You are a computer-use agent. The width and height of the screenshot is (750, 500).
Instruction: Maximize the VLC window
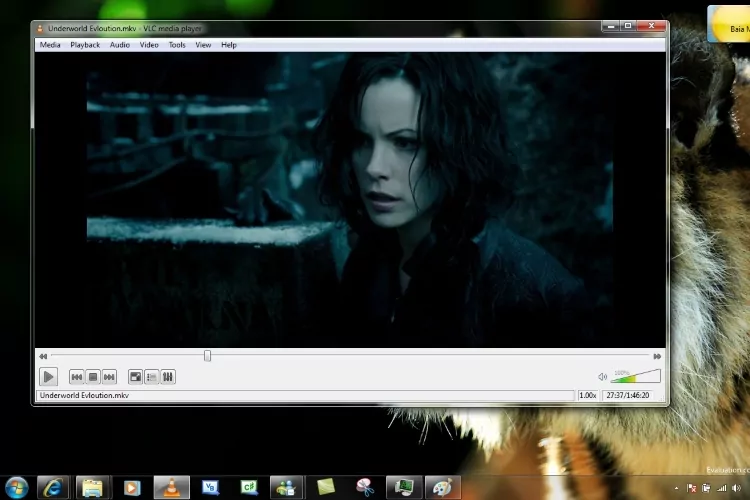click(628, 26)
